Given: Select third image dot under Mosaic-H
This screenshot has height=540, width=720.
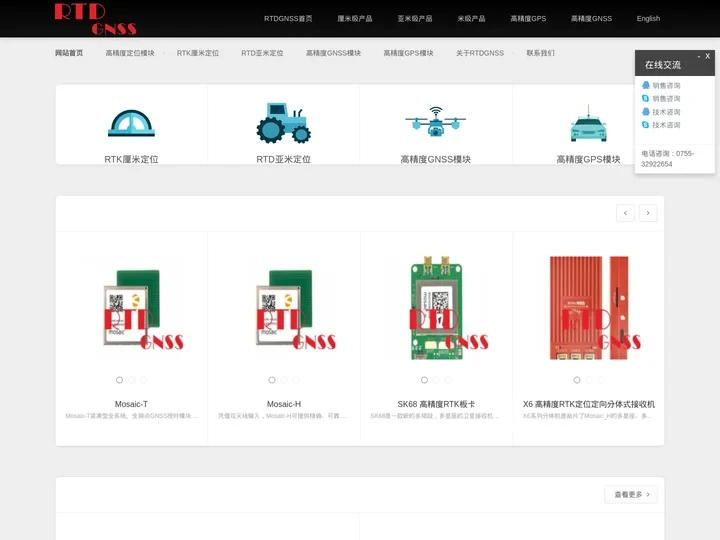Looking at the screenshot, I should coord(296,380).
